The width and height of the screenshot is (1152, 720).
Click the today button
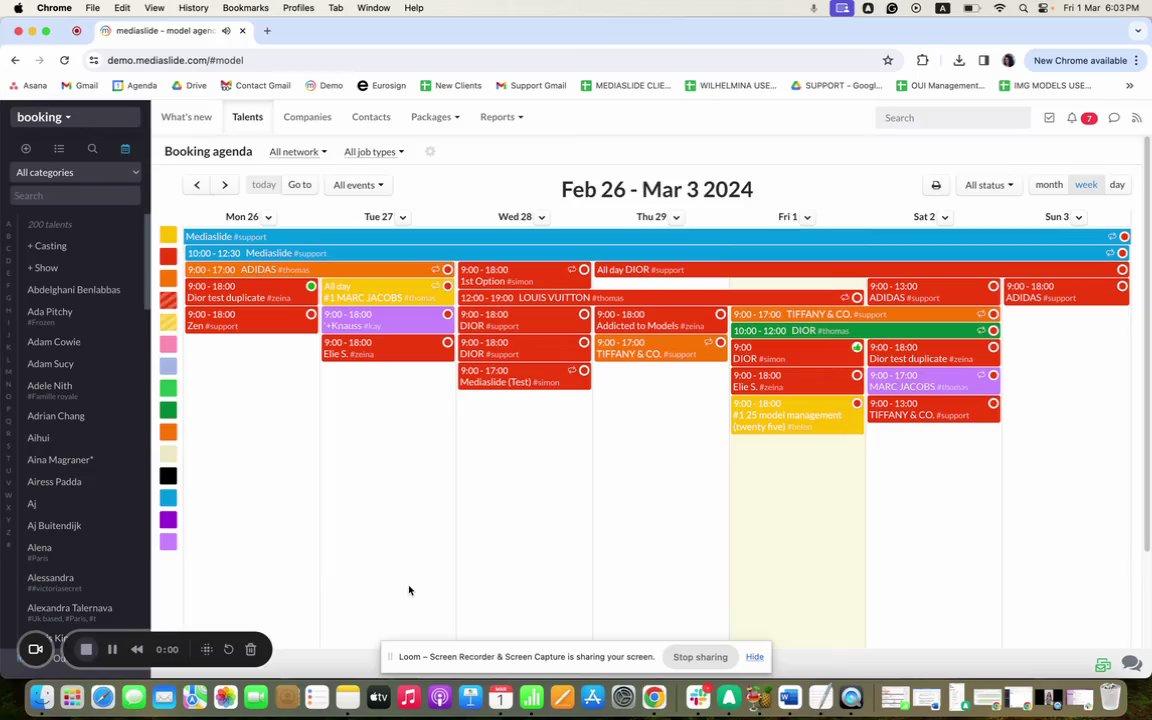pyautogui.click(x=264, y=185)
